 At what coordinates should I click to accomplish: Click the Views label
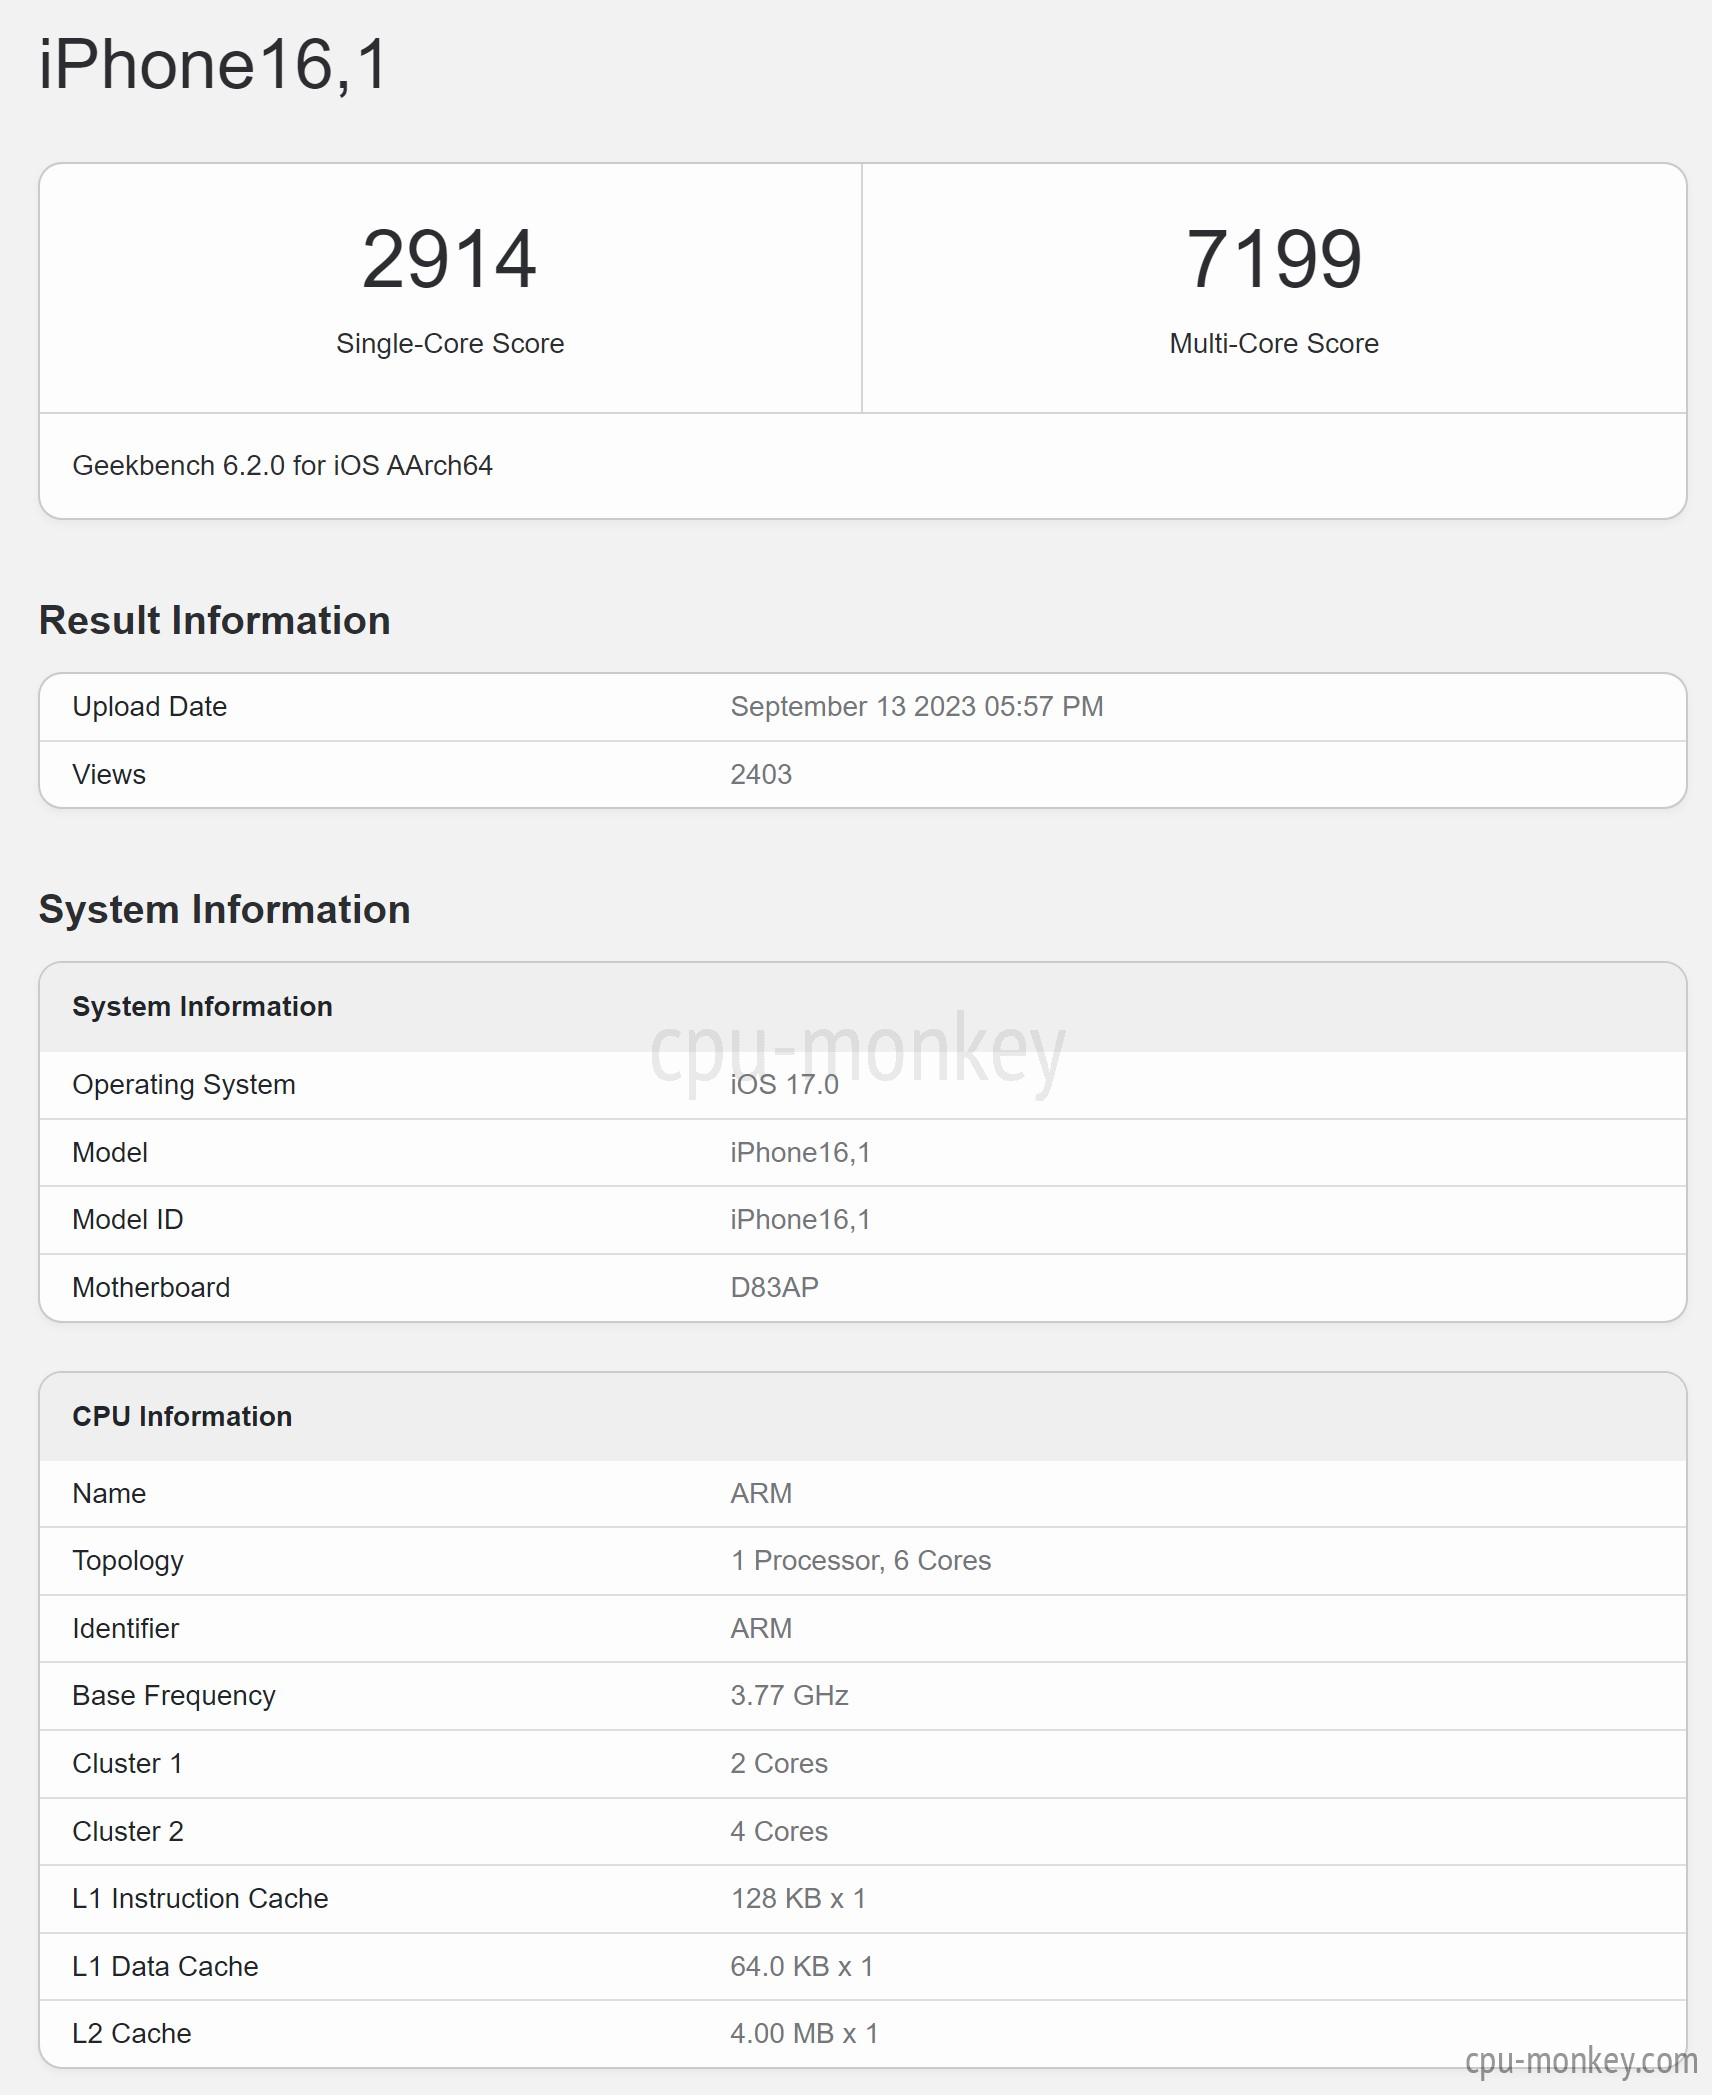point(109,774)
